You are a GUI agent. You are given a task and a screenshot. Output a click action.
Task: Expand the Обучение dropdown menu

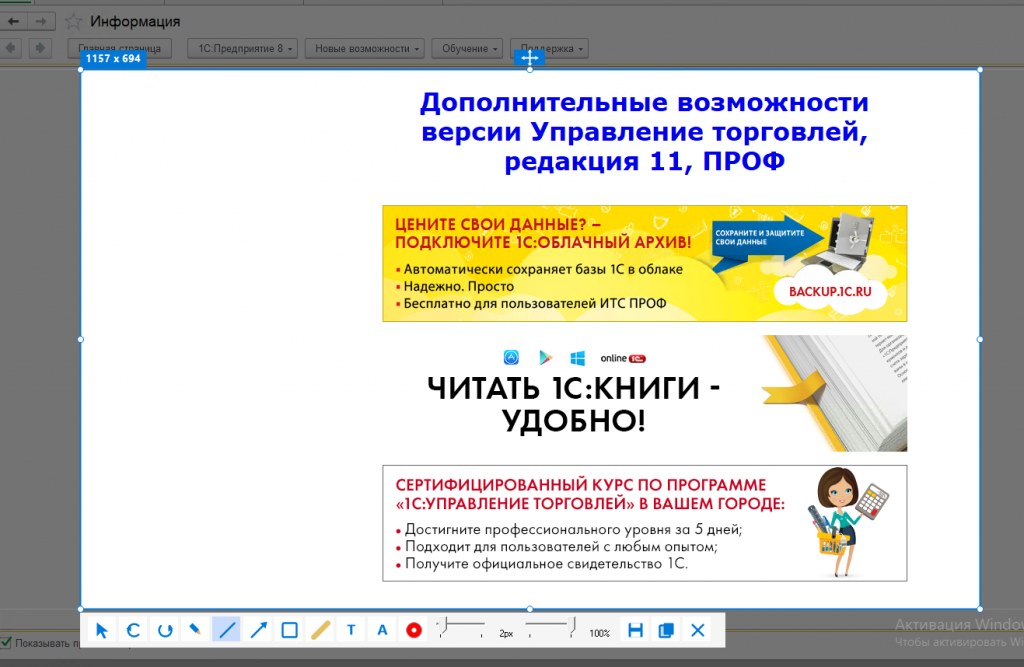tap(467, 48)
